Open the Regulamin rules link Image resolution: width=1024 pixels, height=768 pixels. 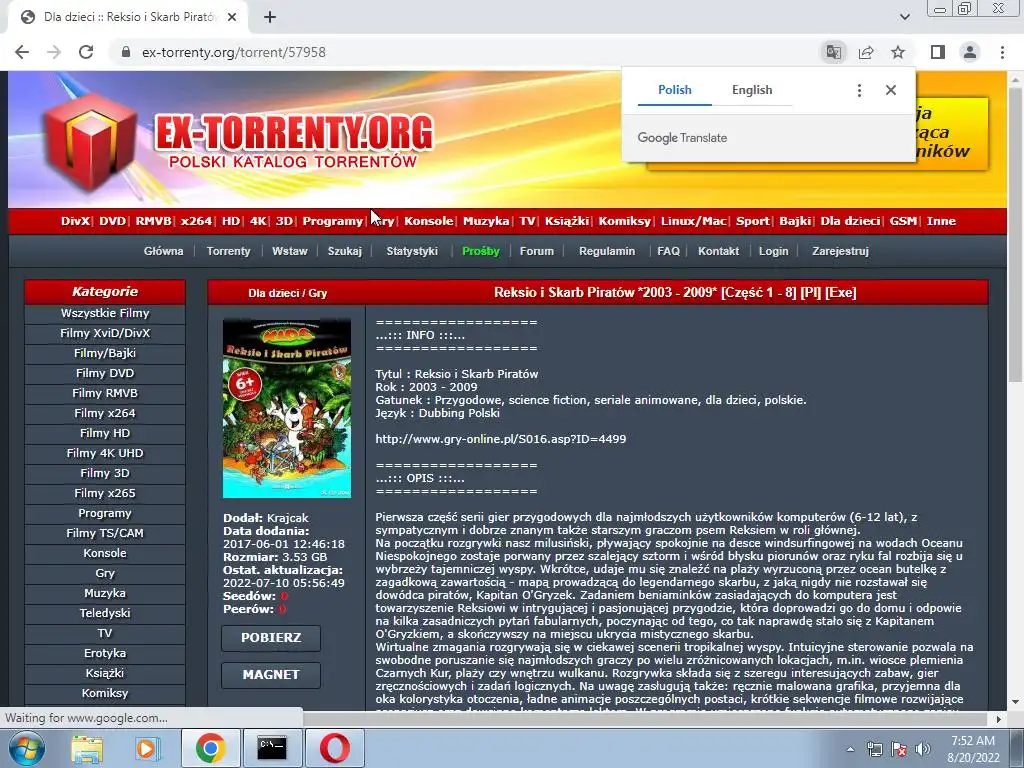(x=607, y=251)
